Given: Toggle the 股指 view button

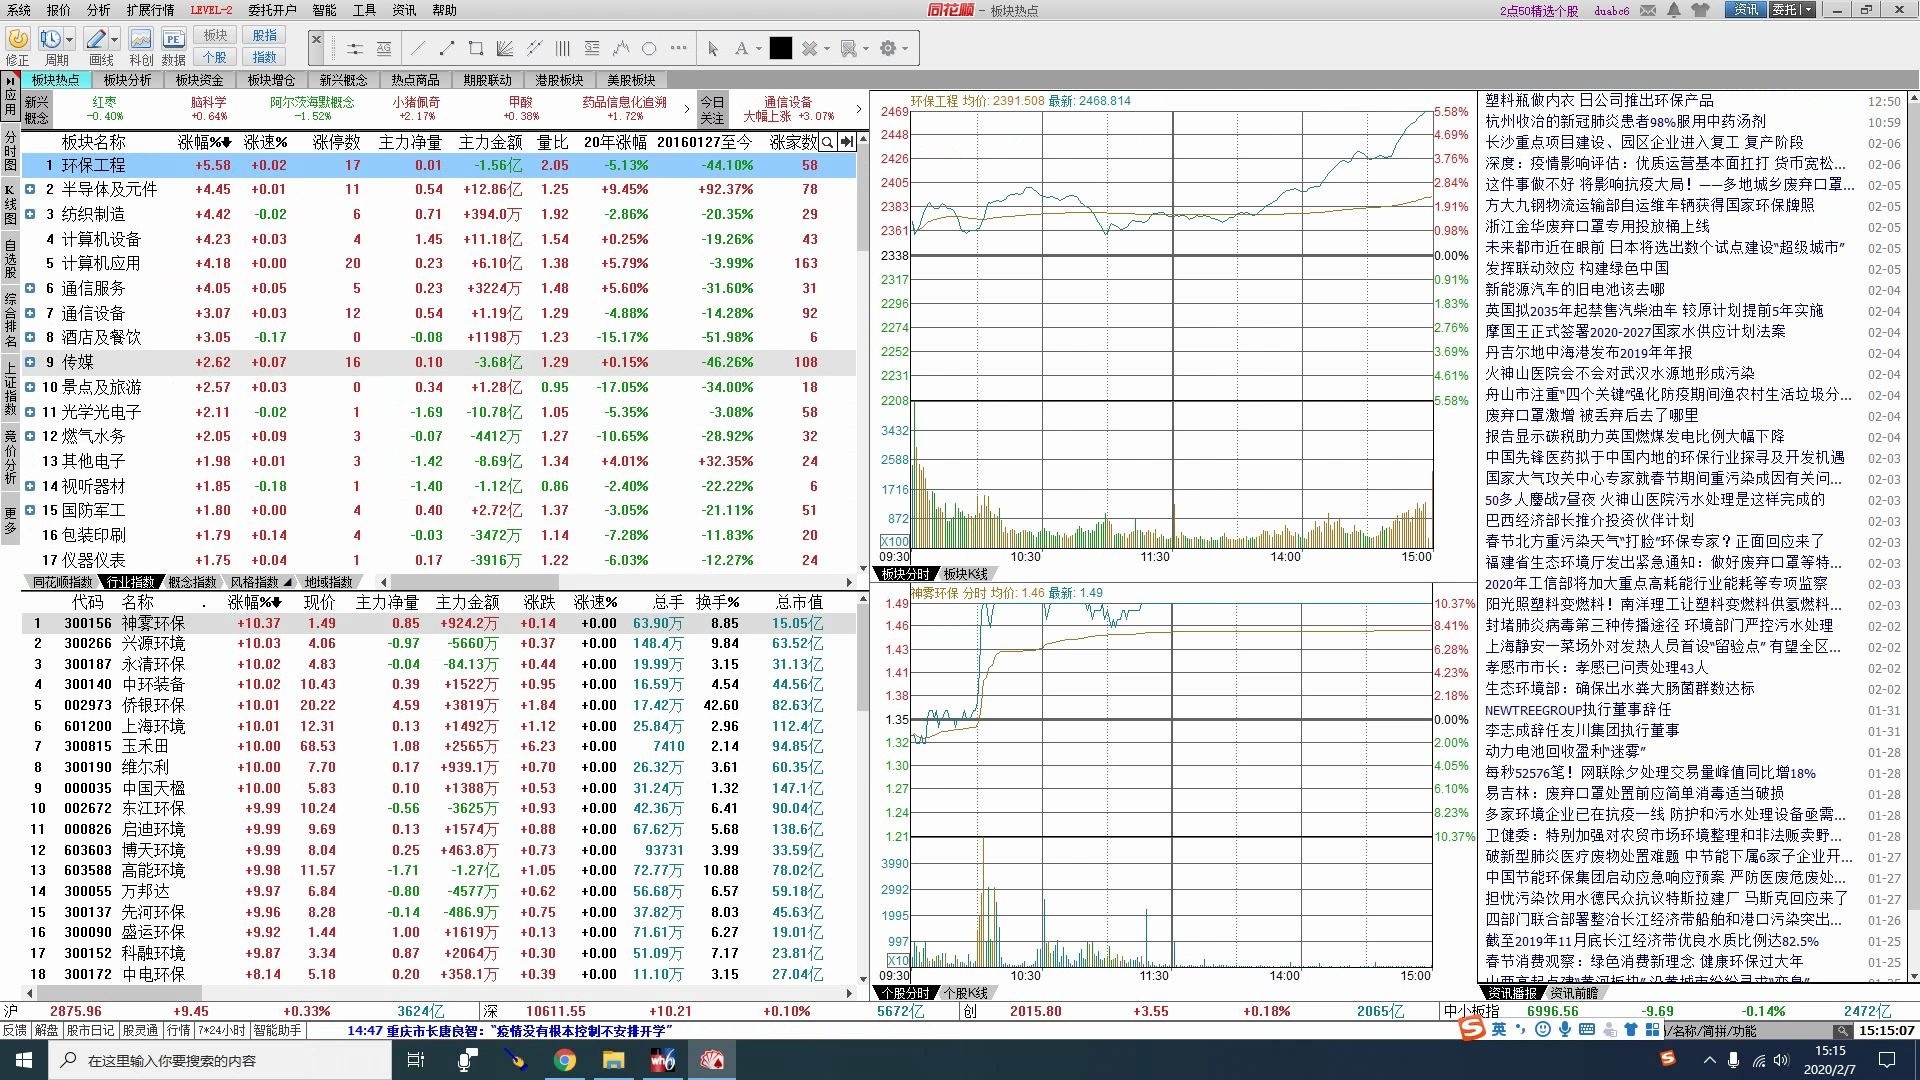Looking at the screenshot, I should click(265, 35).
